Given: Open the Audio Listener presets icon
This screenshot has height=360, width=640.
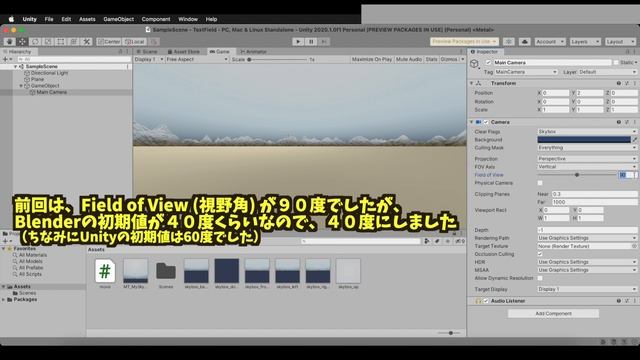Looking at the screenshot, I should (627, 301).
